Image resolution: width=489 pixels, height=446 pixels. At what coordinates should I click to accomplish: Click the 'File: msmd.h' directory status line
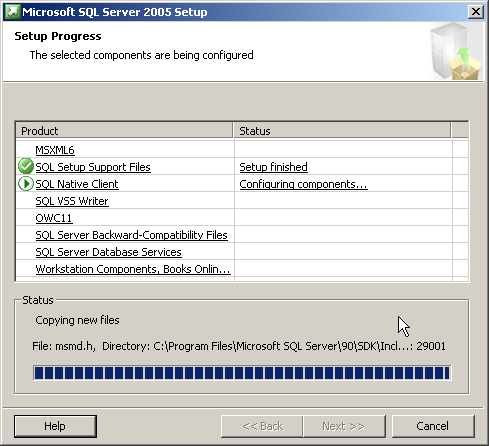pos(239,346)
